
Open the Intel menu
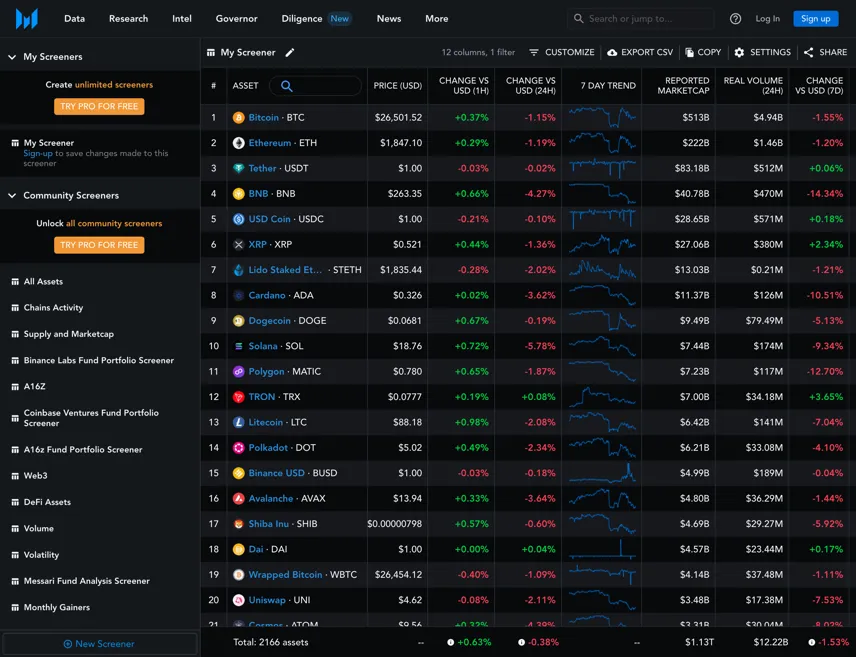tap(182, 19)
